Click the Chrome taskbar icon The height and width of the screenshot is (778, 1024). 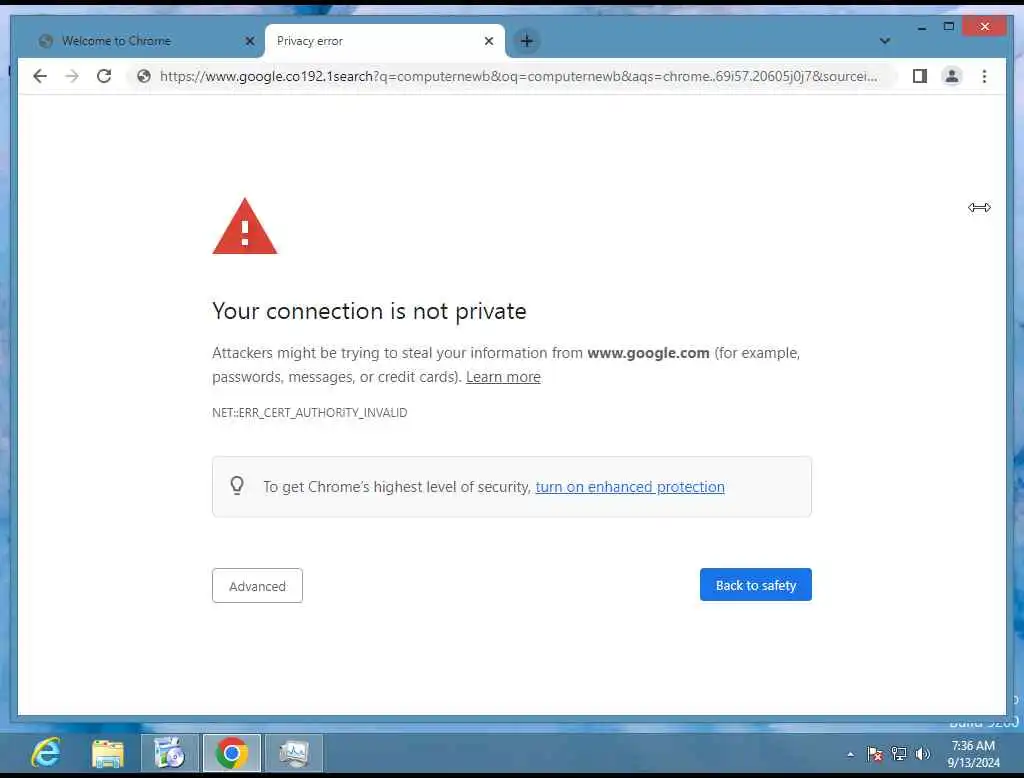pyautogui.click(x=232, y=753)
